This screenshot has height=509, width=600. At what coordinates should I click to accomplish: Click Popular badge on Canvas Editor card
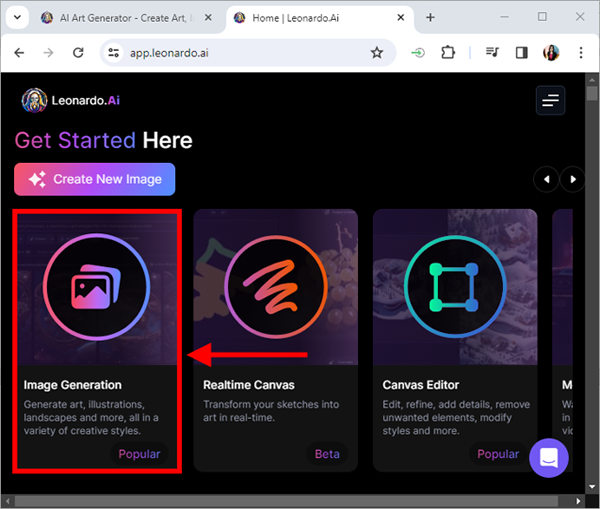(x=498, y=454)
